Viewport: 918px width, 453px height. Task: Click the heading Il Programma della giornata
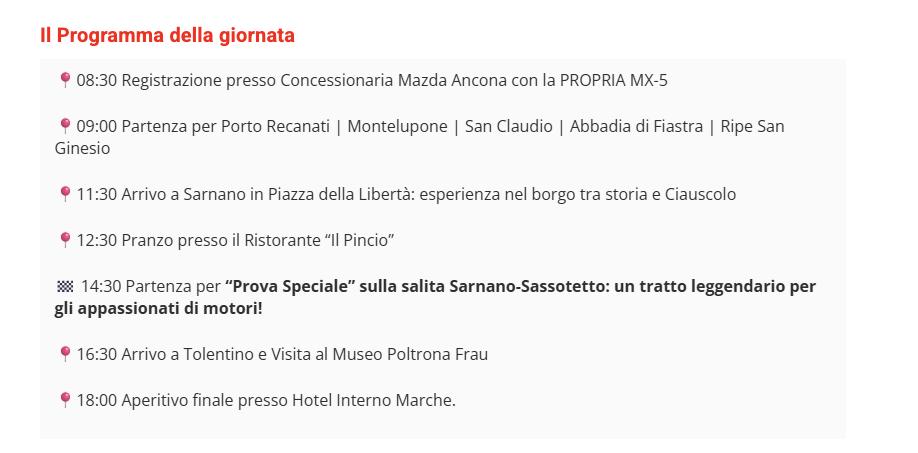(x=167, y=35)
